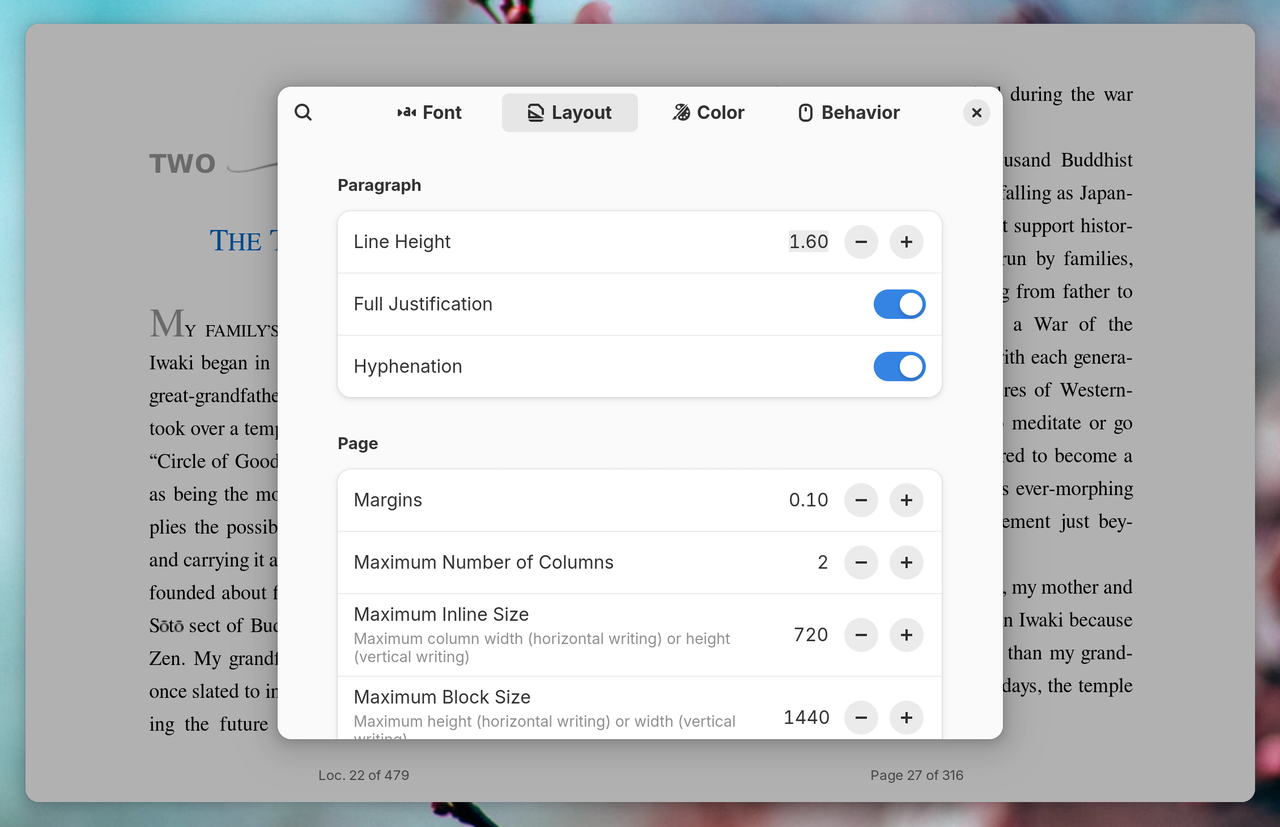The width and height of the screenshot is (1280, 827).
Task: Increase Maximum Number of Columns
Action: click(x=906, y=562)
